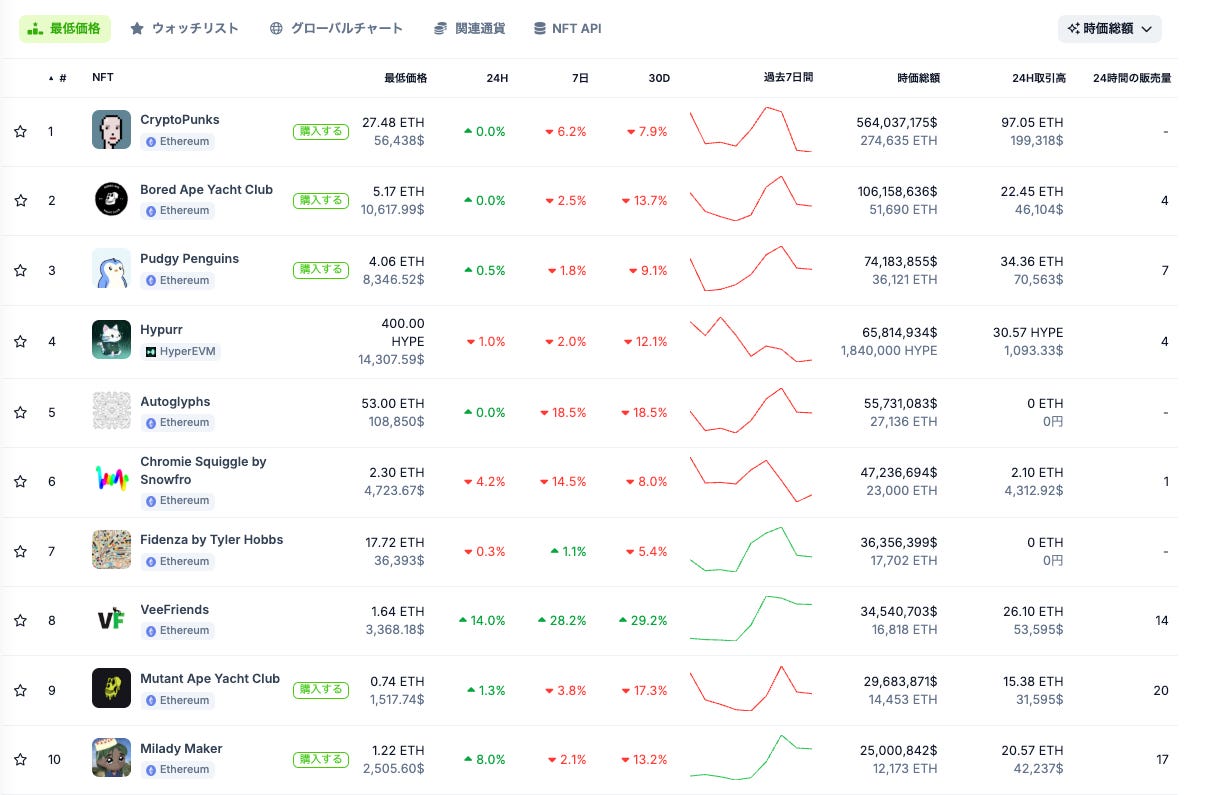Click Mutant Ape sales volume 20

(x=1161, y=691)
